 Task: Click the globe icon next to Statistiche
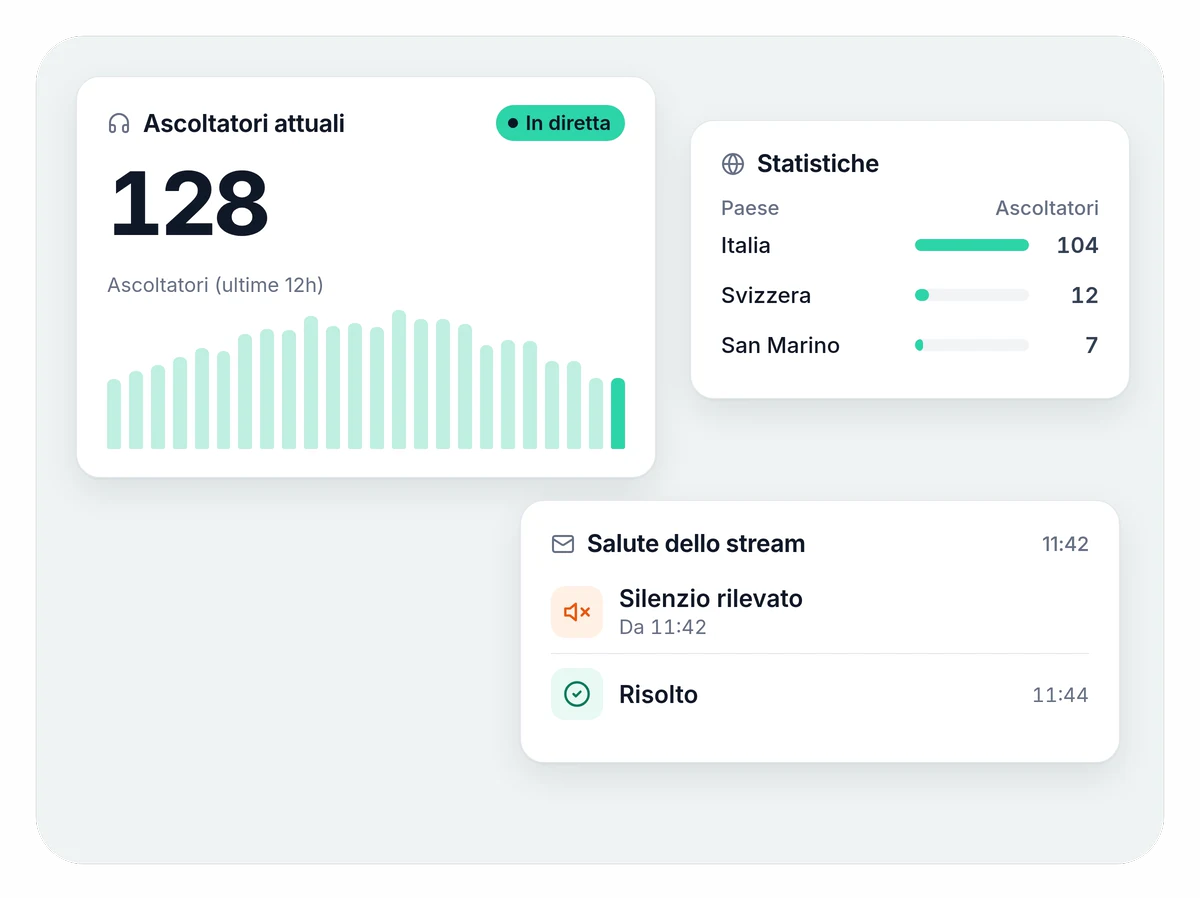tap(733, 164)
